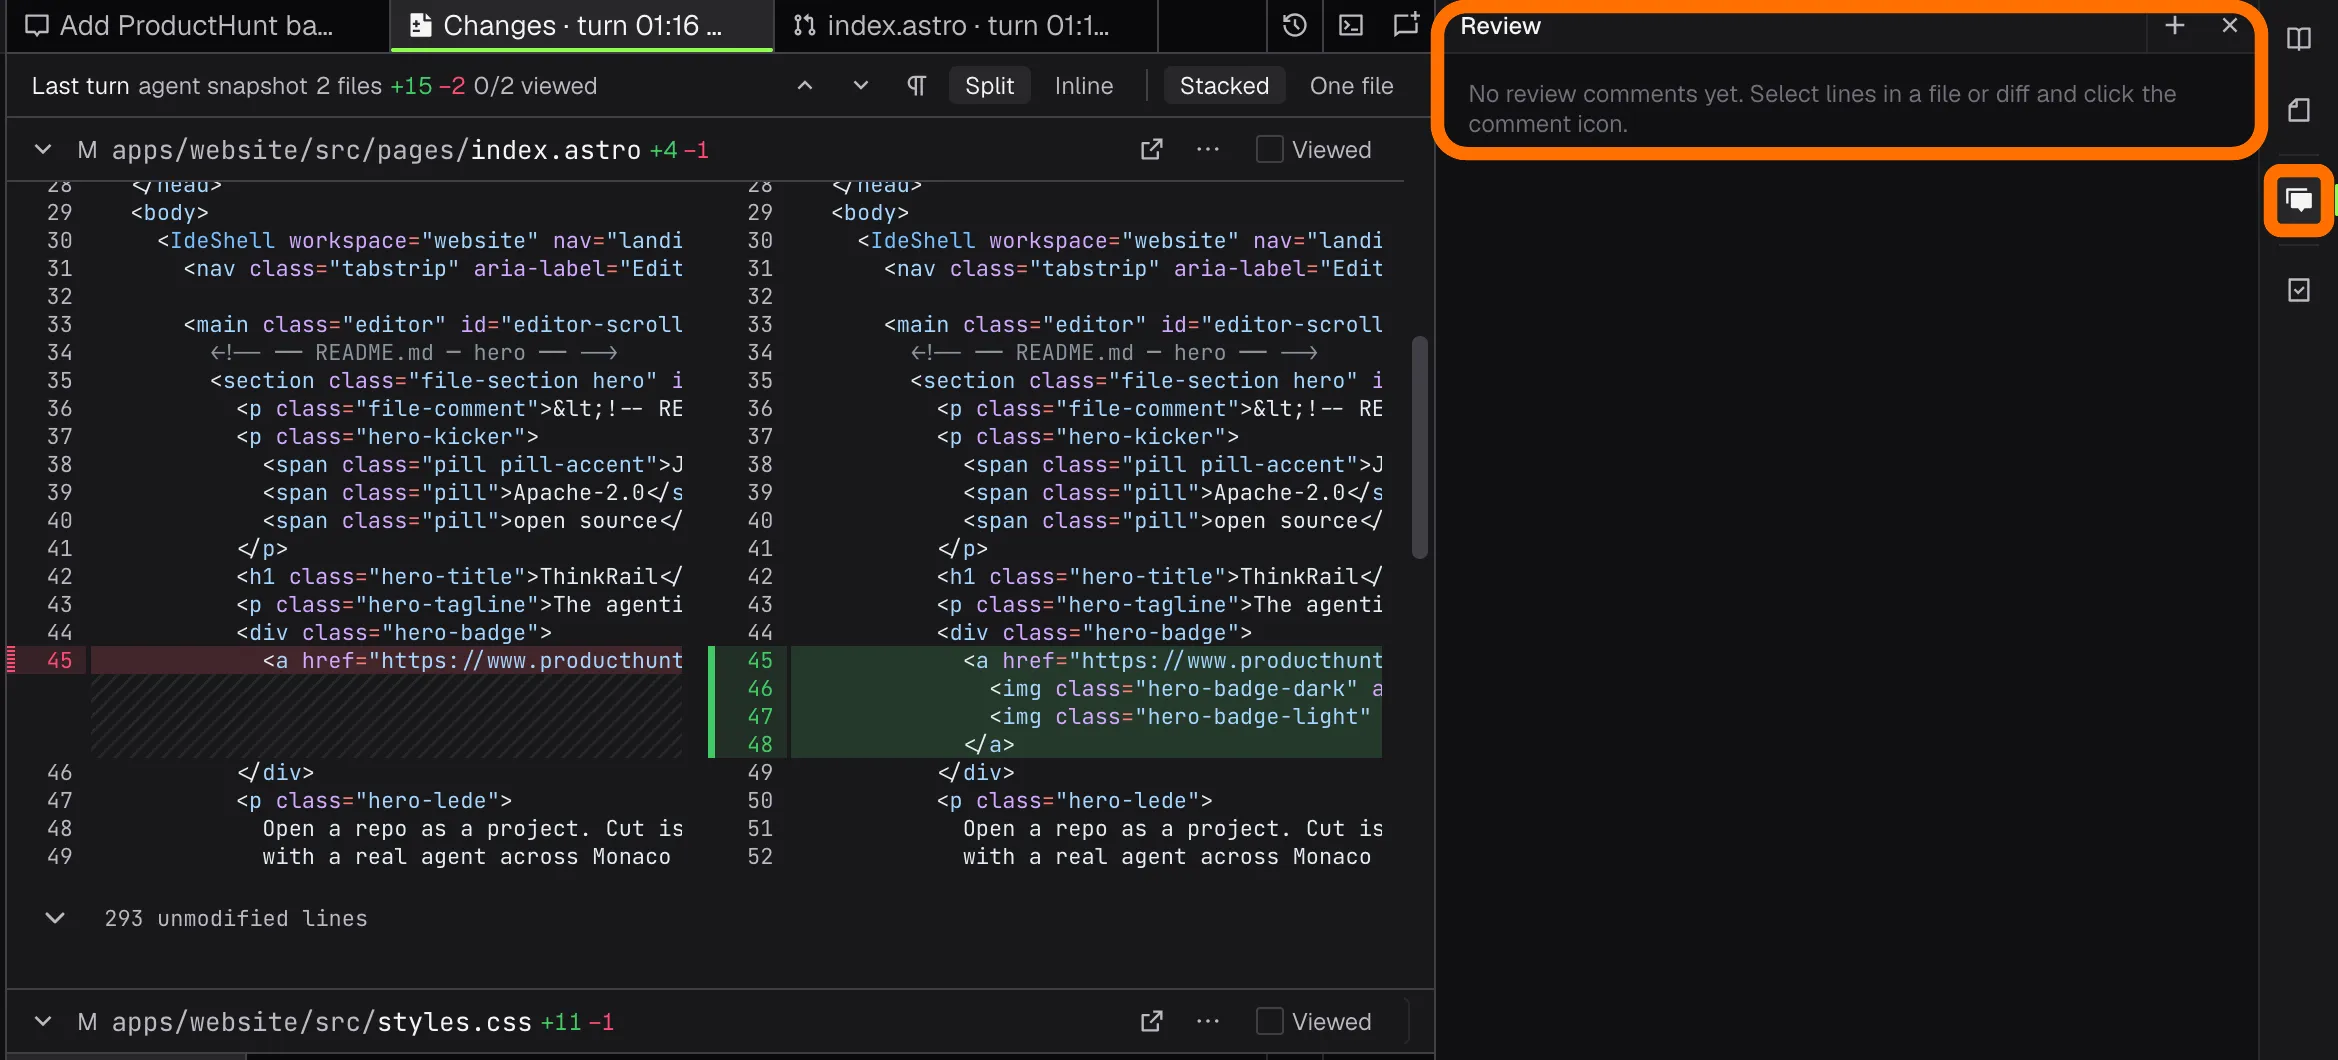Click line 42 hero-title in right pane
This screenshot has width=2338, height=1060.
1086,576
